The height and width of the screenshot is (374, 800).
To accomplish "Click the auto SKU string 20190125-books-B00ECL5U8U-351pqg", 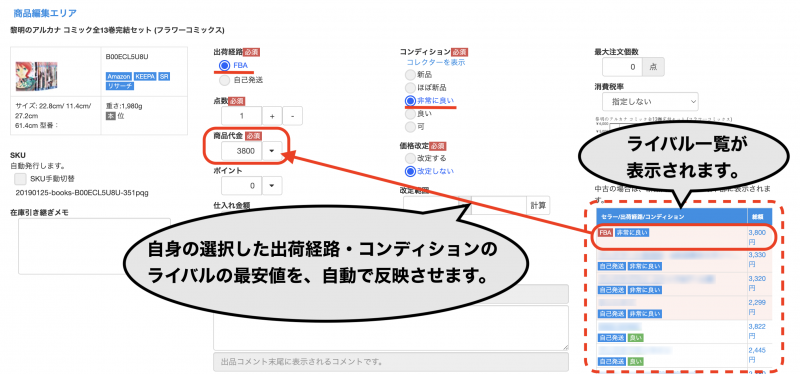I will click(82, 193).
